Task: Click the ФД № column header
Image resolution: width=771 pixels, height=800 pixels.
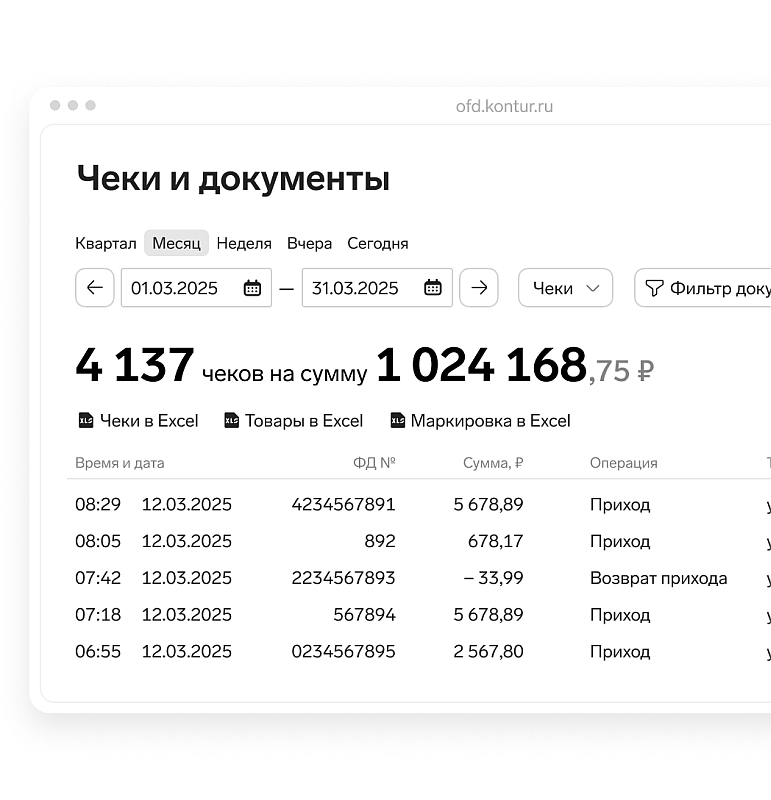Action: pyautogui.click(x=374, y=463)
